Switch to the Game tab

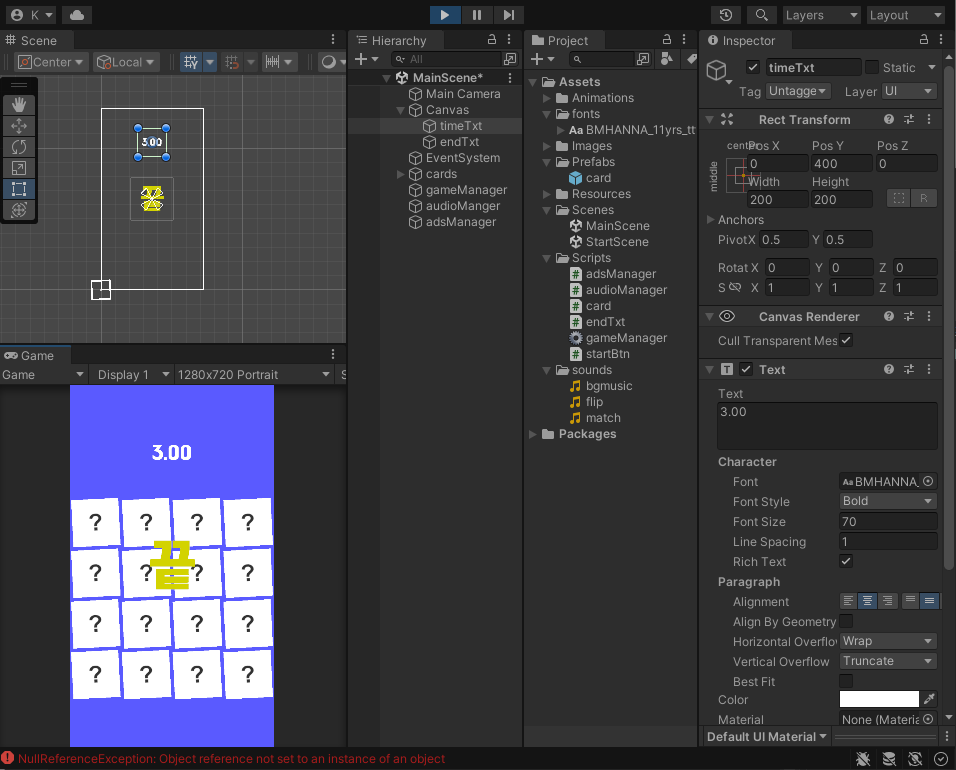(35, 355)
